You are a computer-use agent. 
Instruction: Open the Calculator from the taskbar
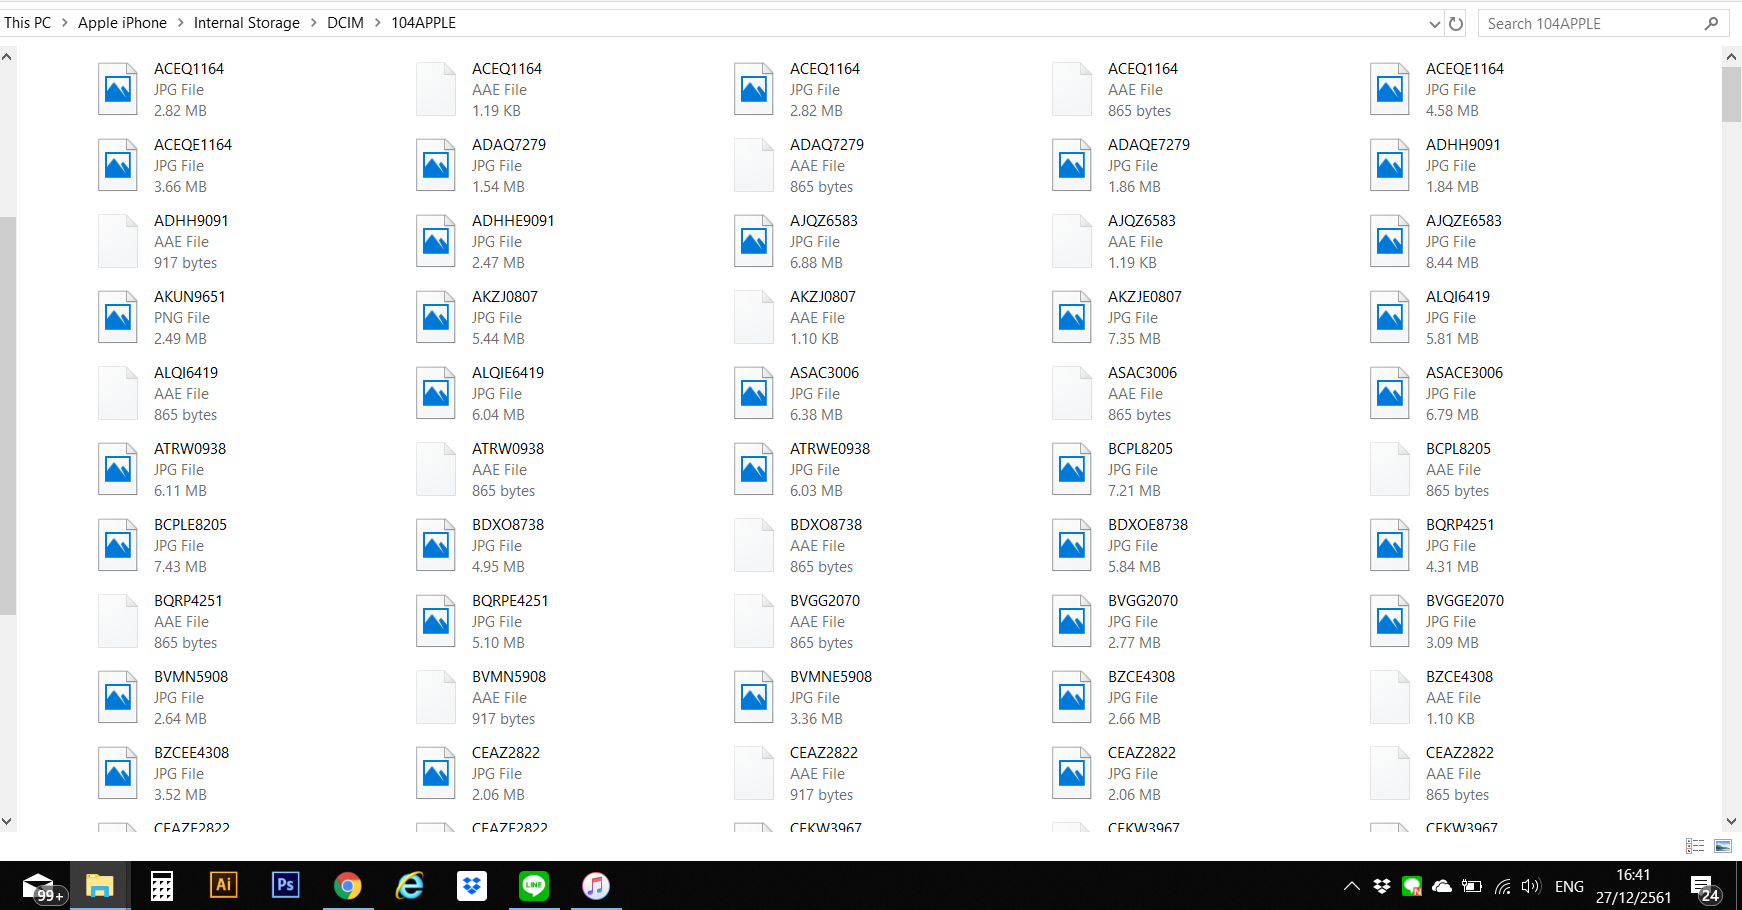pyautogui.click(x=161, y=886)
